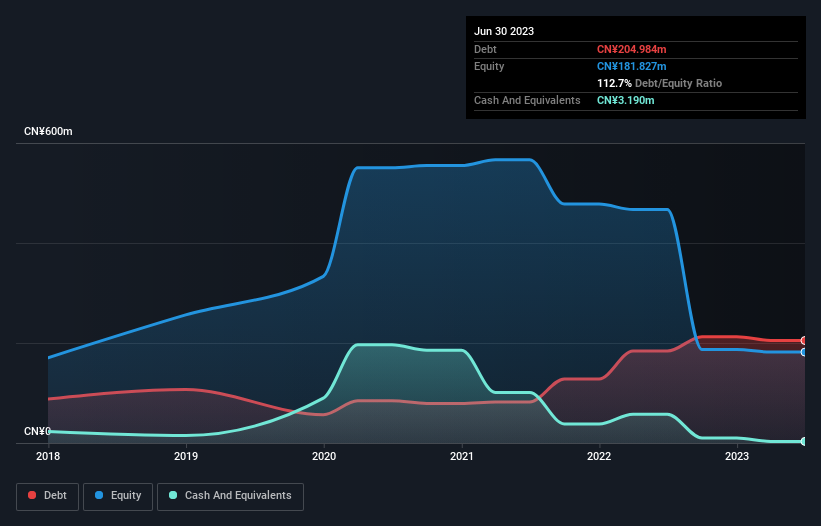Click the Cash value CN¥3.190m
The width and height of the screenshot is (821, 526).
[626, 100]
